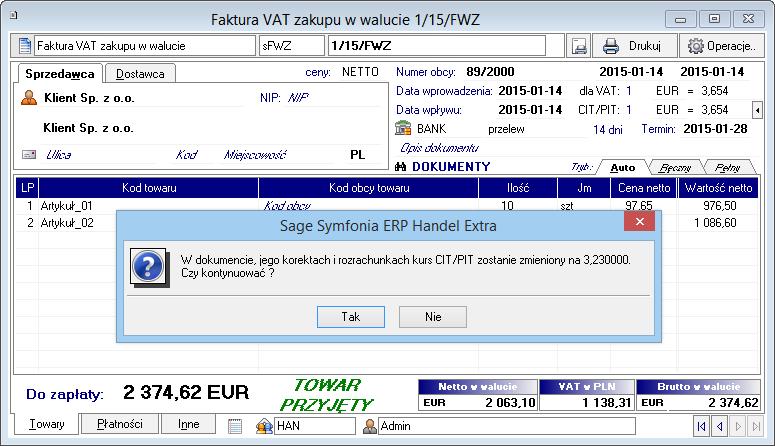Click the document name field Faktura VAT zakupu
This screenshot has height=446, width=775.
144,46
